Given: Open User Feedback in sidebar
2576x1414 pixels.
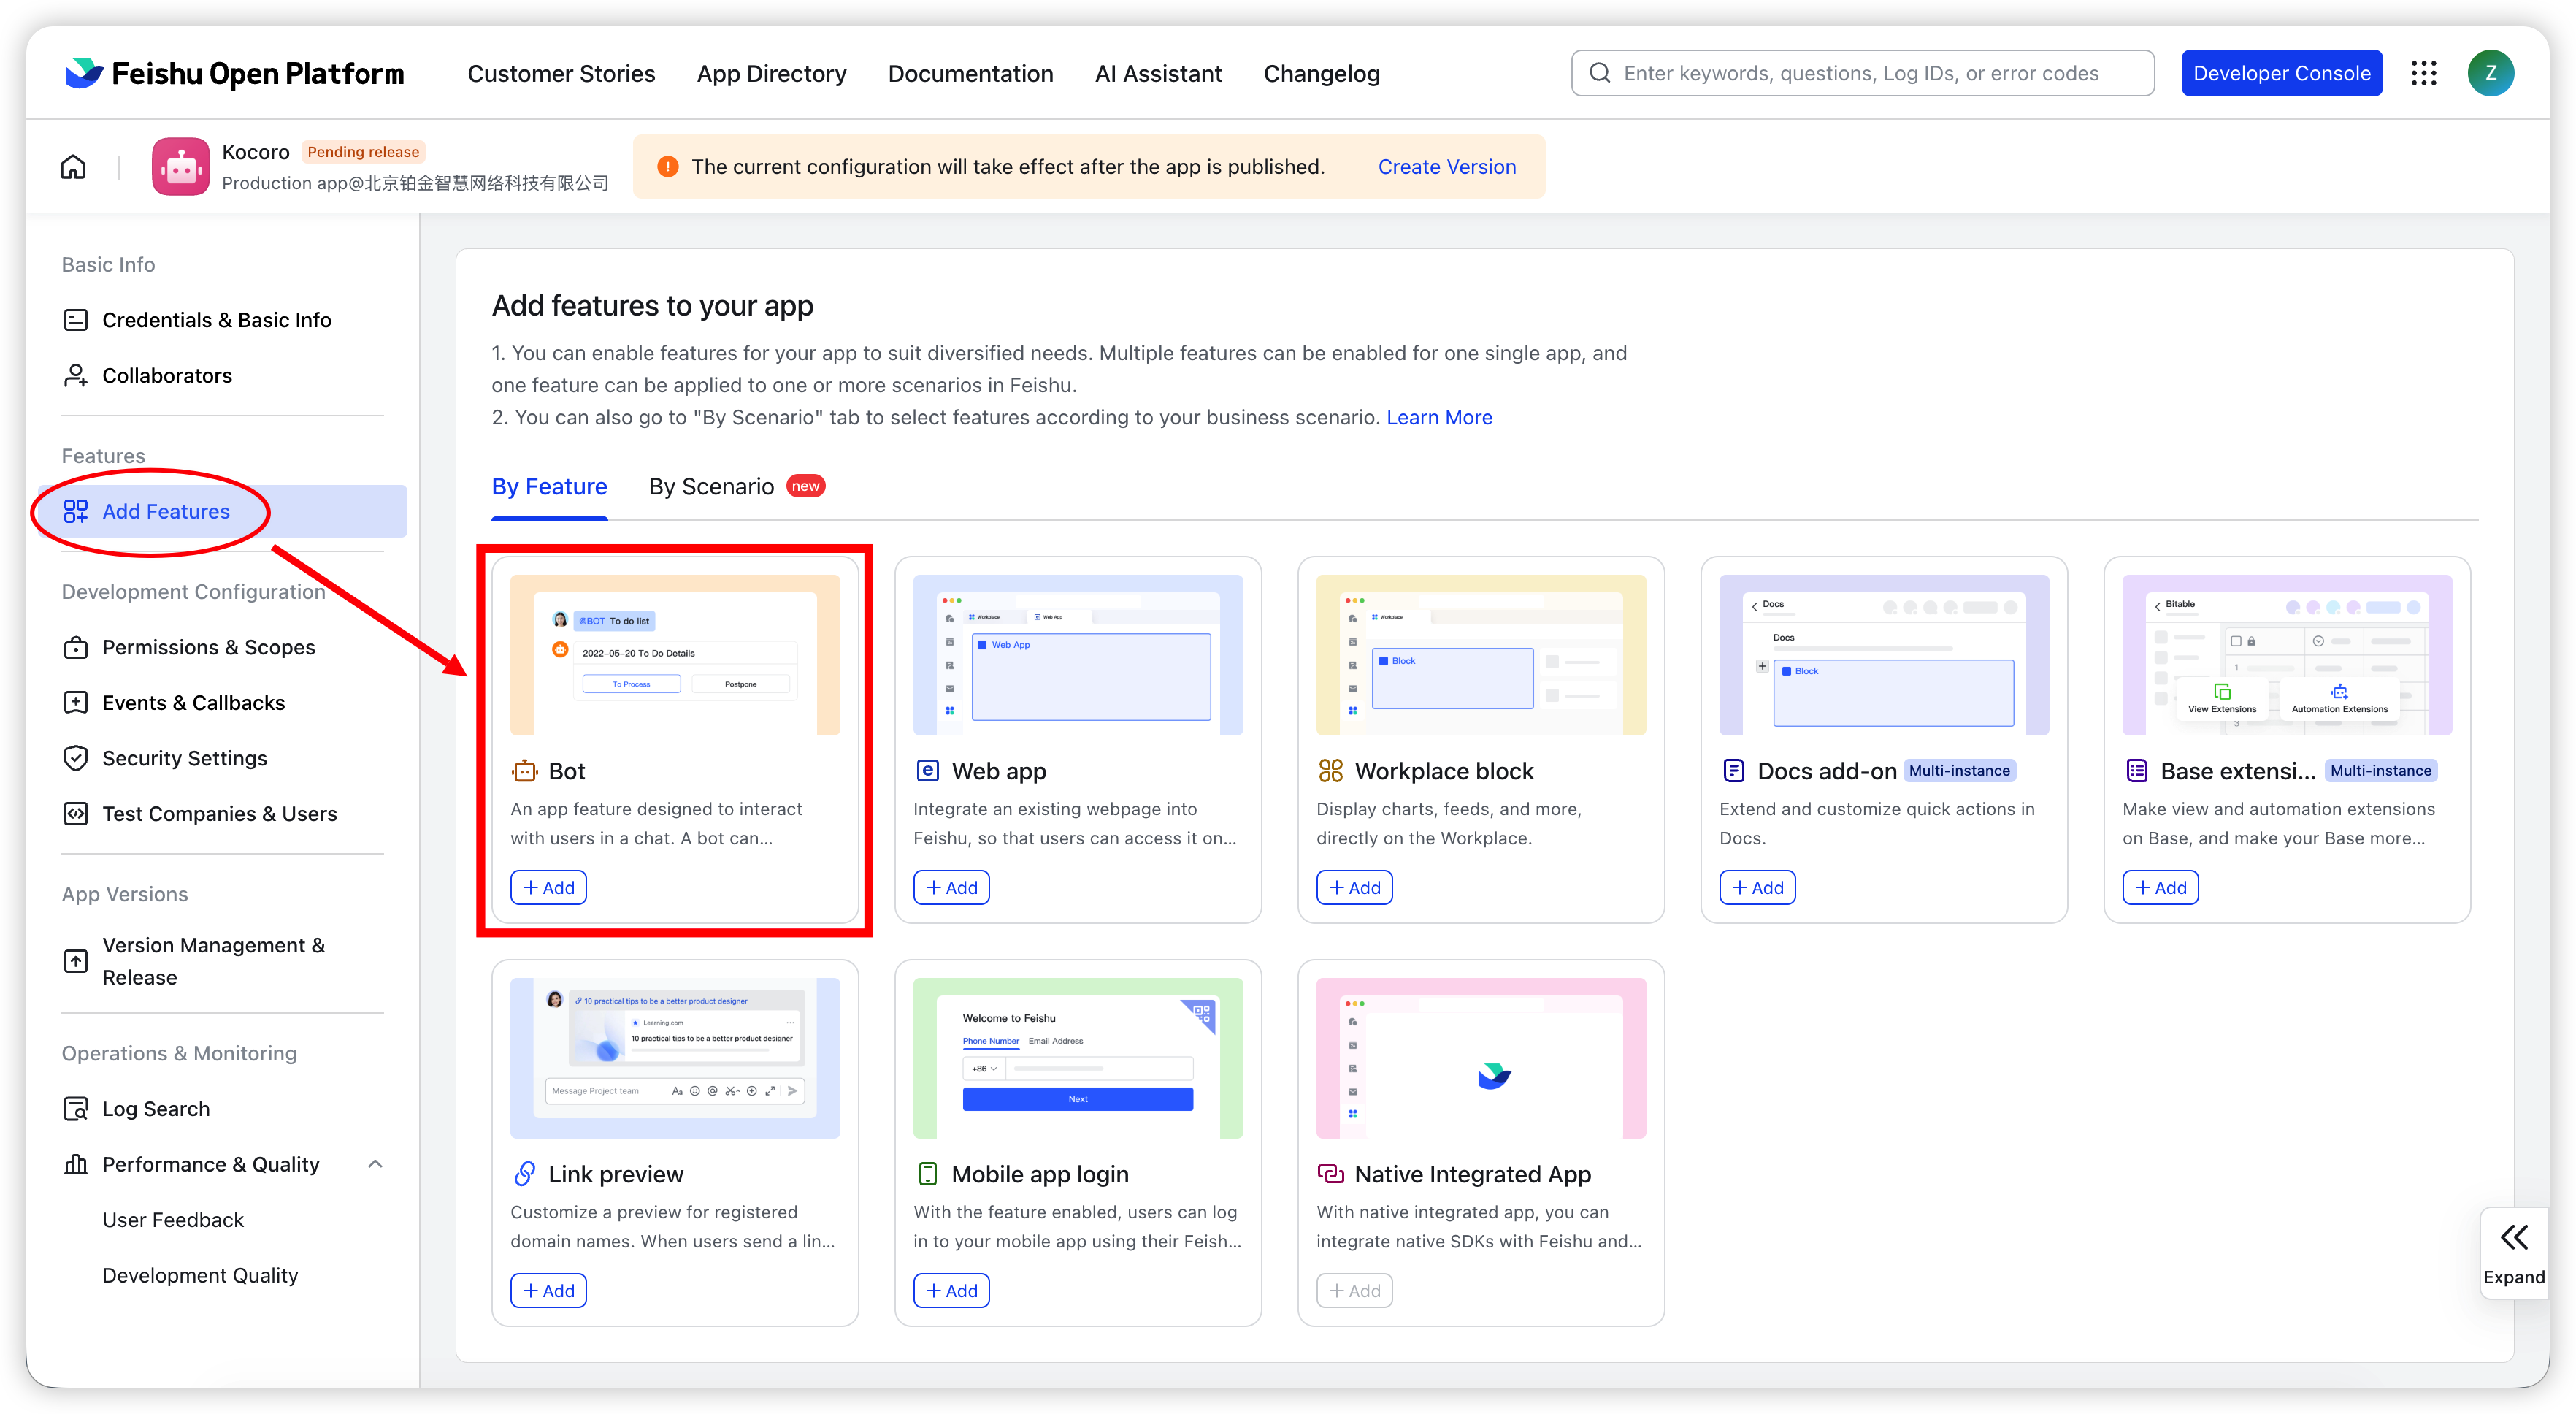Looking at the screenshot, I should point(173,1219).
